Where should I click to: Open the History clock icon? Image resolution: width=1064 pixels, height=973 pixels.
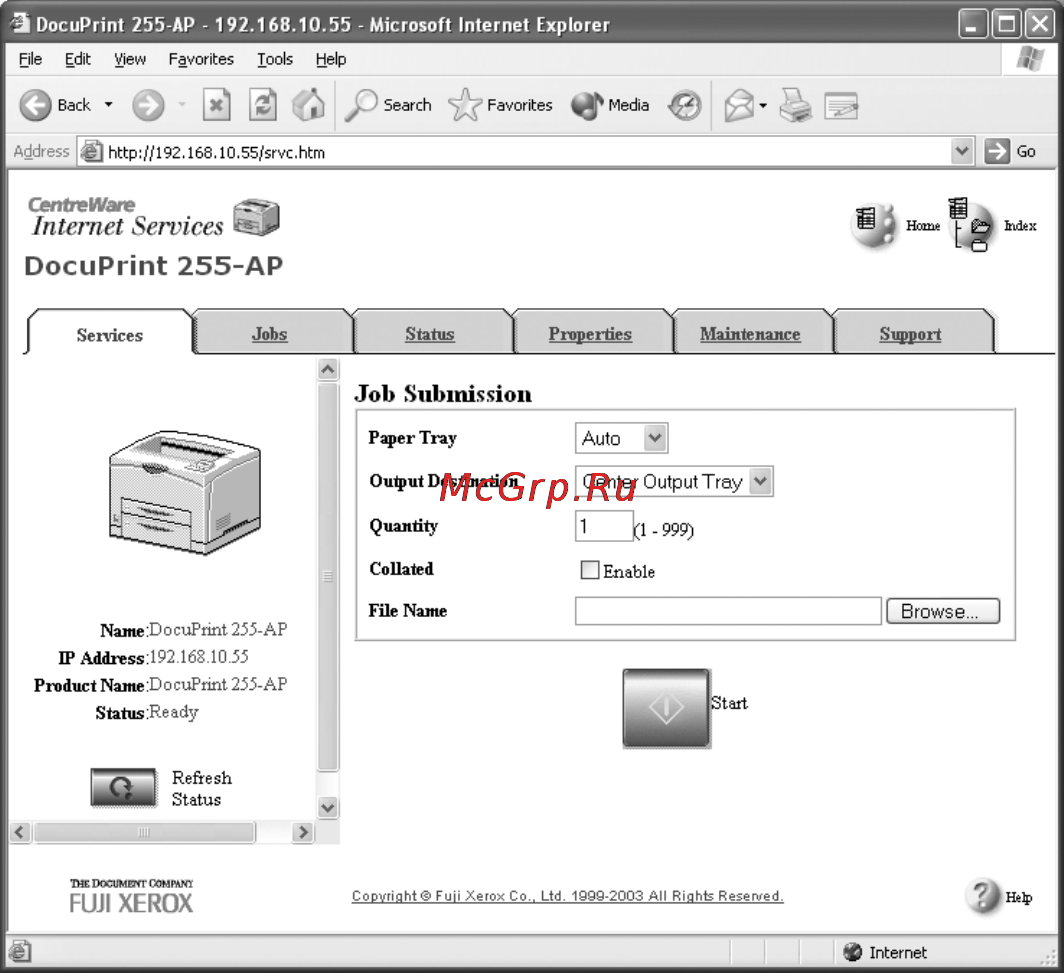(685, 105)
